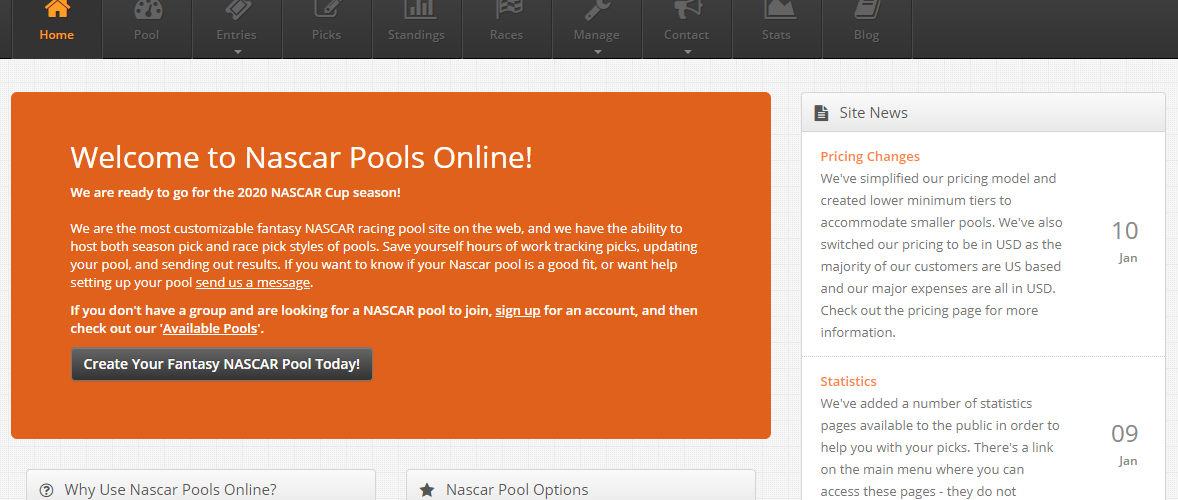Open the Statistics news article
This screenshot has height=500, width=1178.
[x=848, y=381]
